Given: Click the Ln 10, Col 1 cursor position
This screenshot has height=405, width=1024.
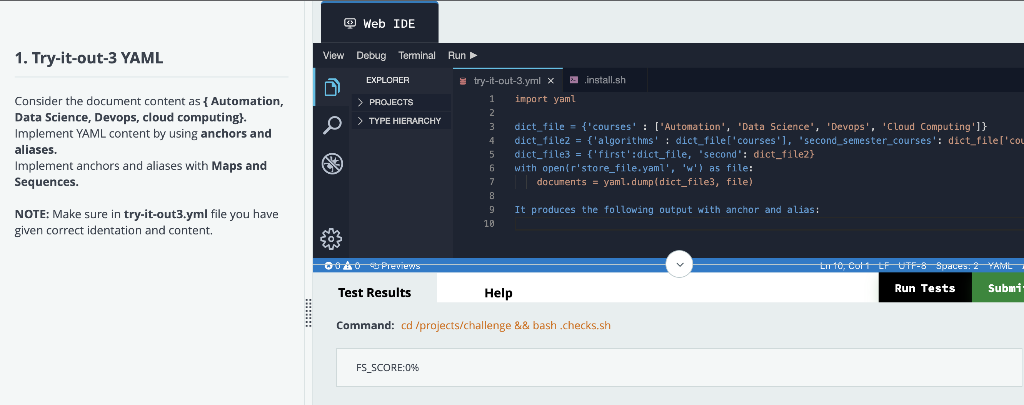Looking at the screenshot, I should [x=844, y=266].
